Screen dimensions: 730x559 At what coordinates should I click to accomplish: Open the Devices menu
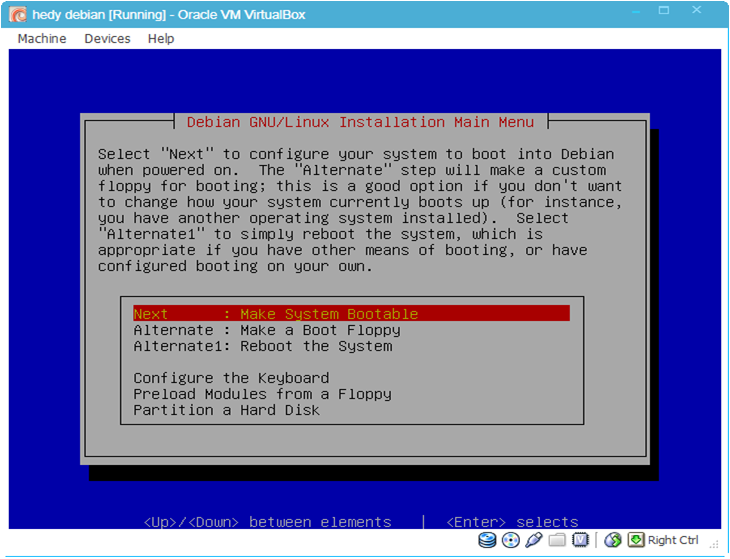(107, 39)
